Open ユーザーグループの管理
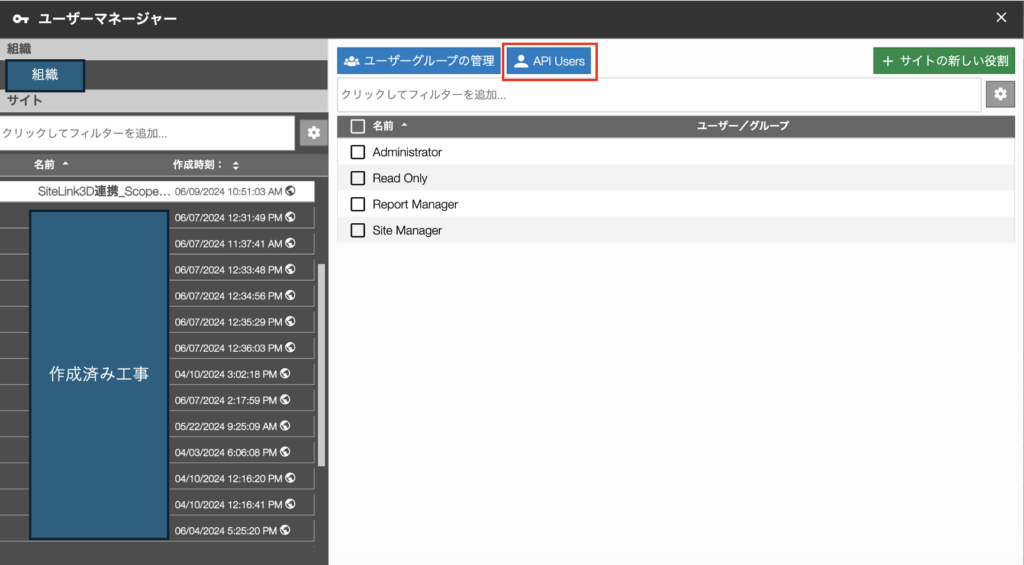The width and height of the screenshot is (1024, 565). [418, 61]
